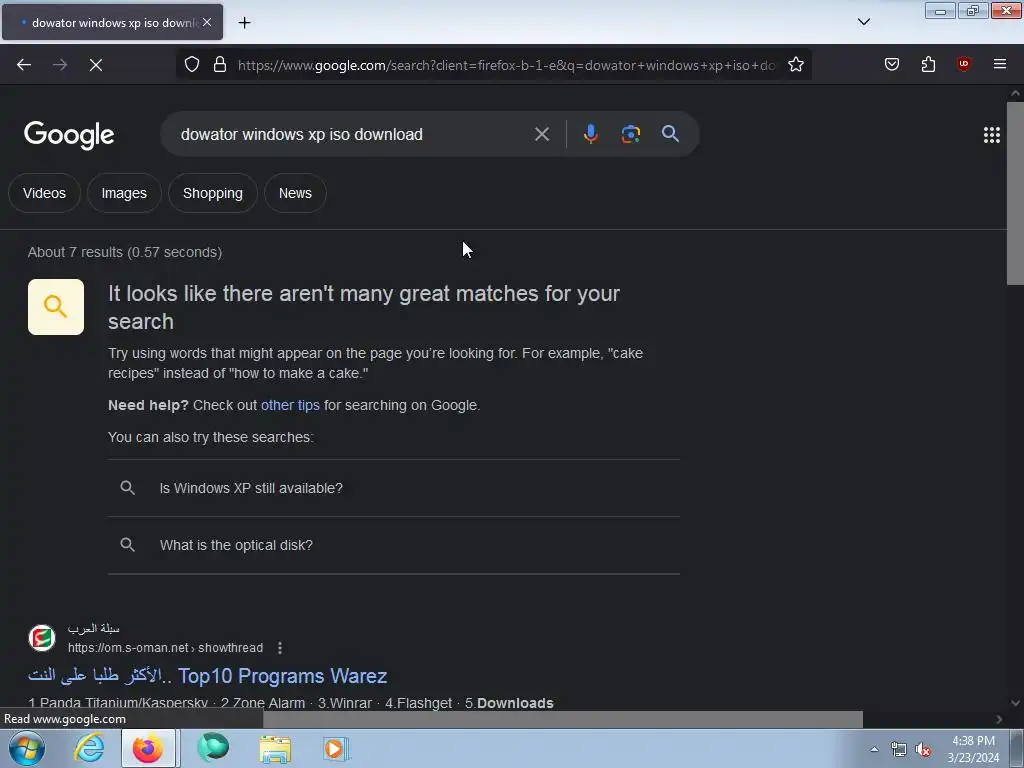Screen dimensions: 1024x768
Task: Search 'Is Windows XP still available?'
Action: point(394,488)
